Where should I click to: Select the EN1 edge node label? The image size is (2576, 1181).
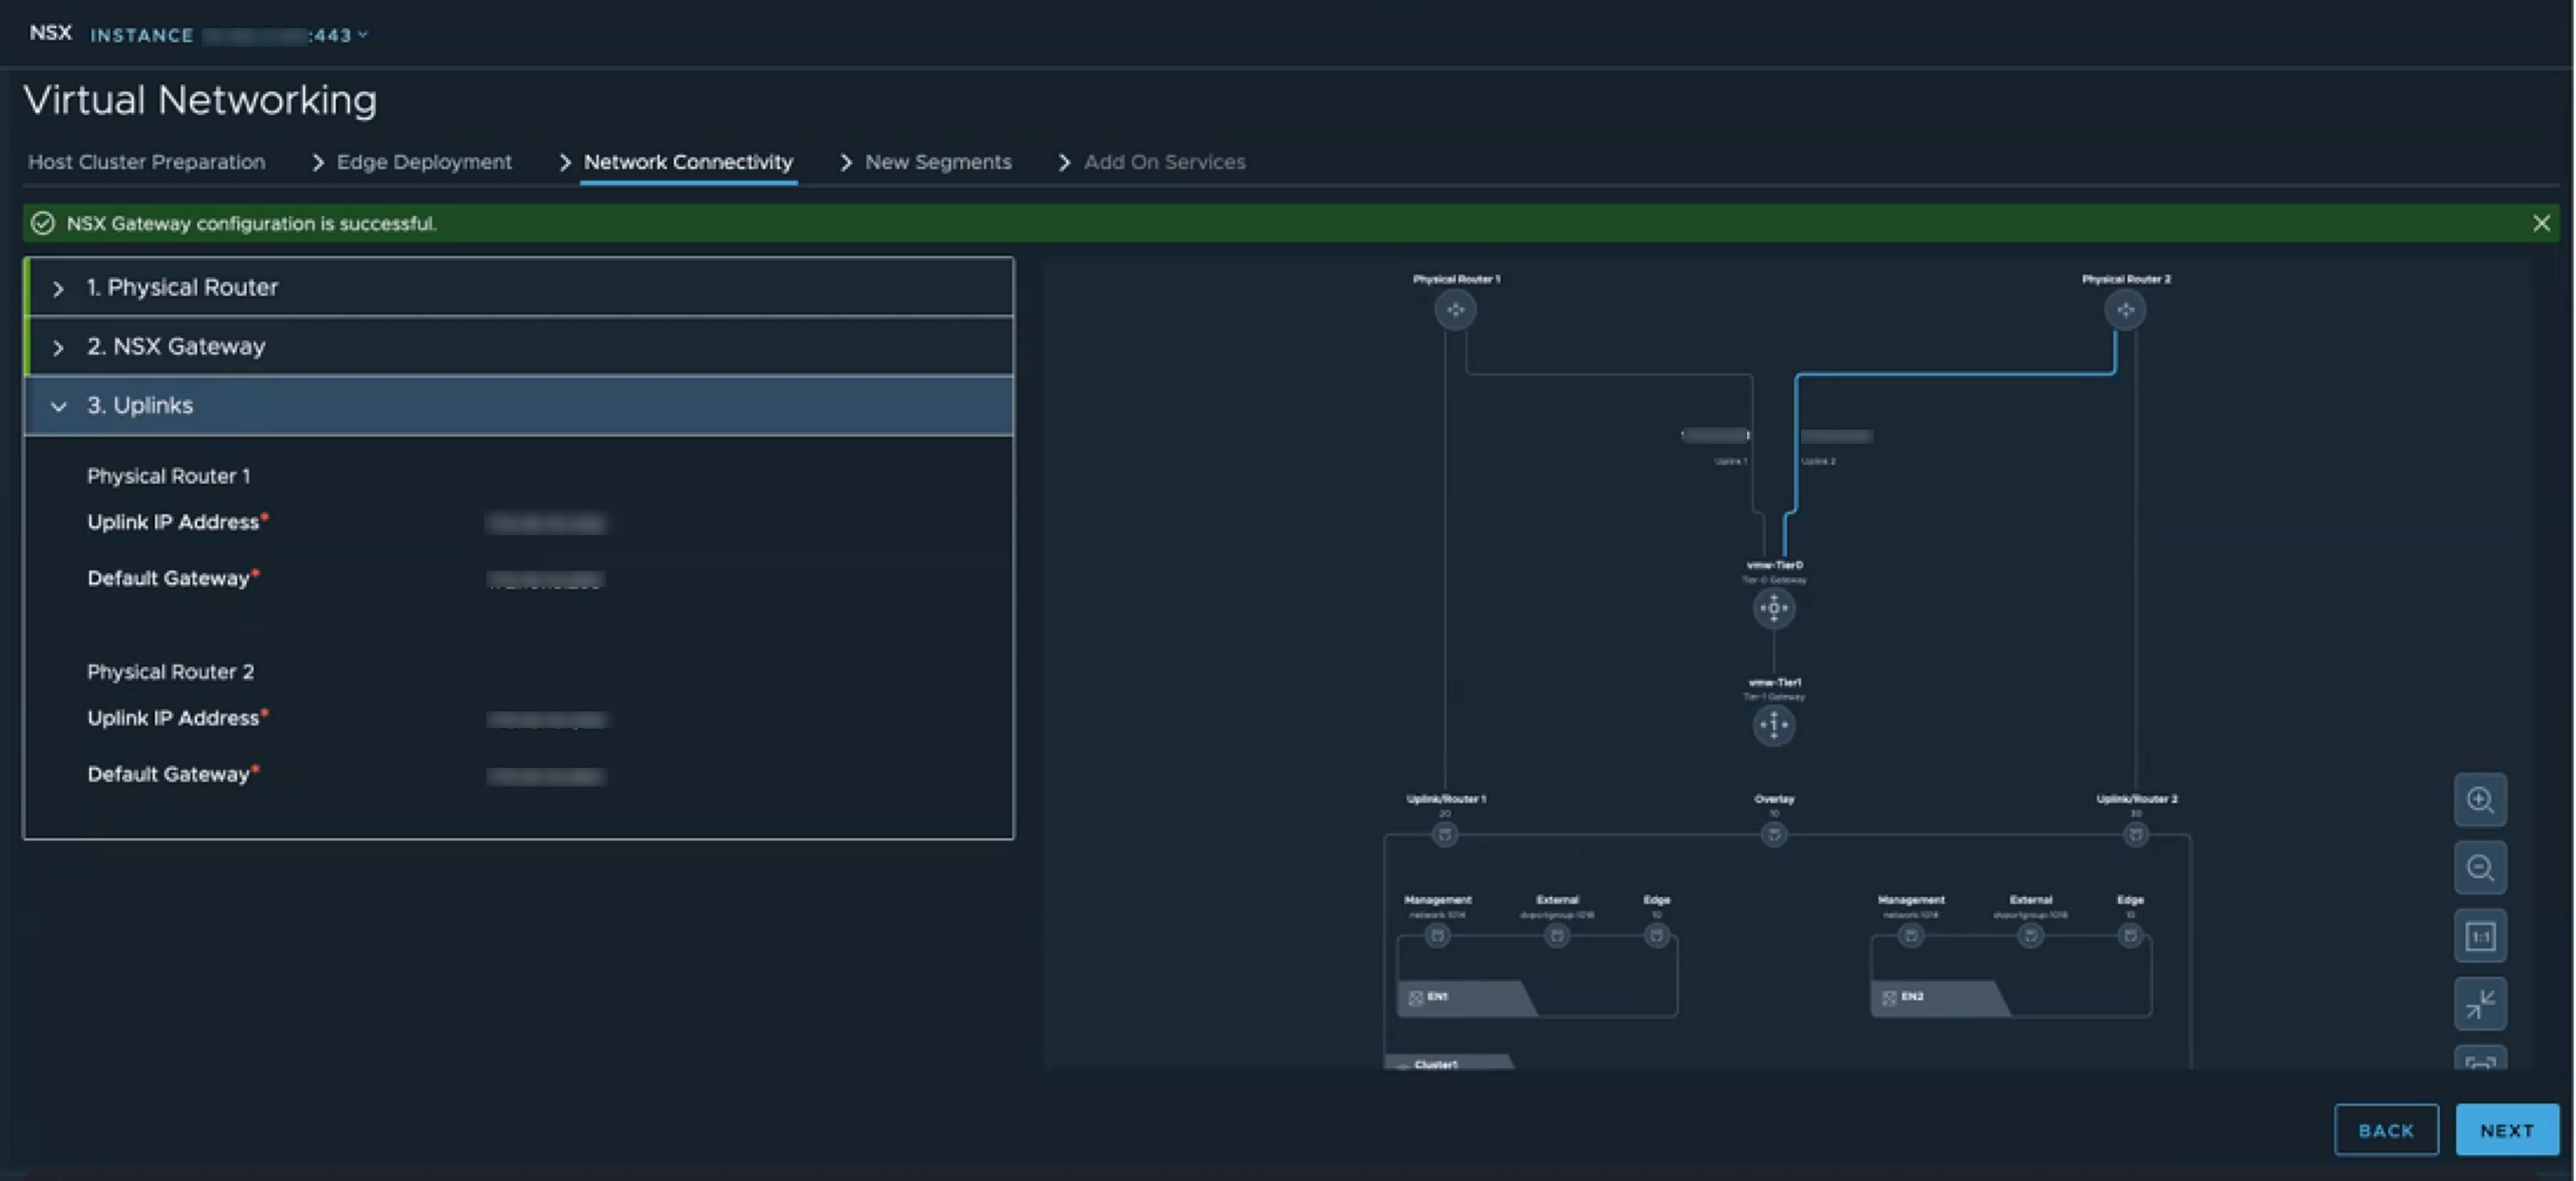tap(1437, 997)
